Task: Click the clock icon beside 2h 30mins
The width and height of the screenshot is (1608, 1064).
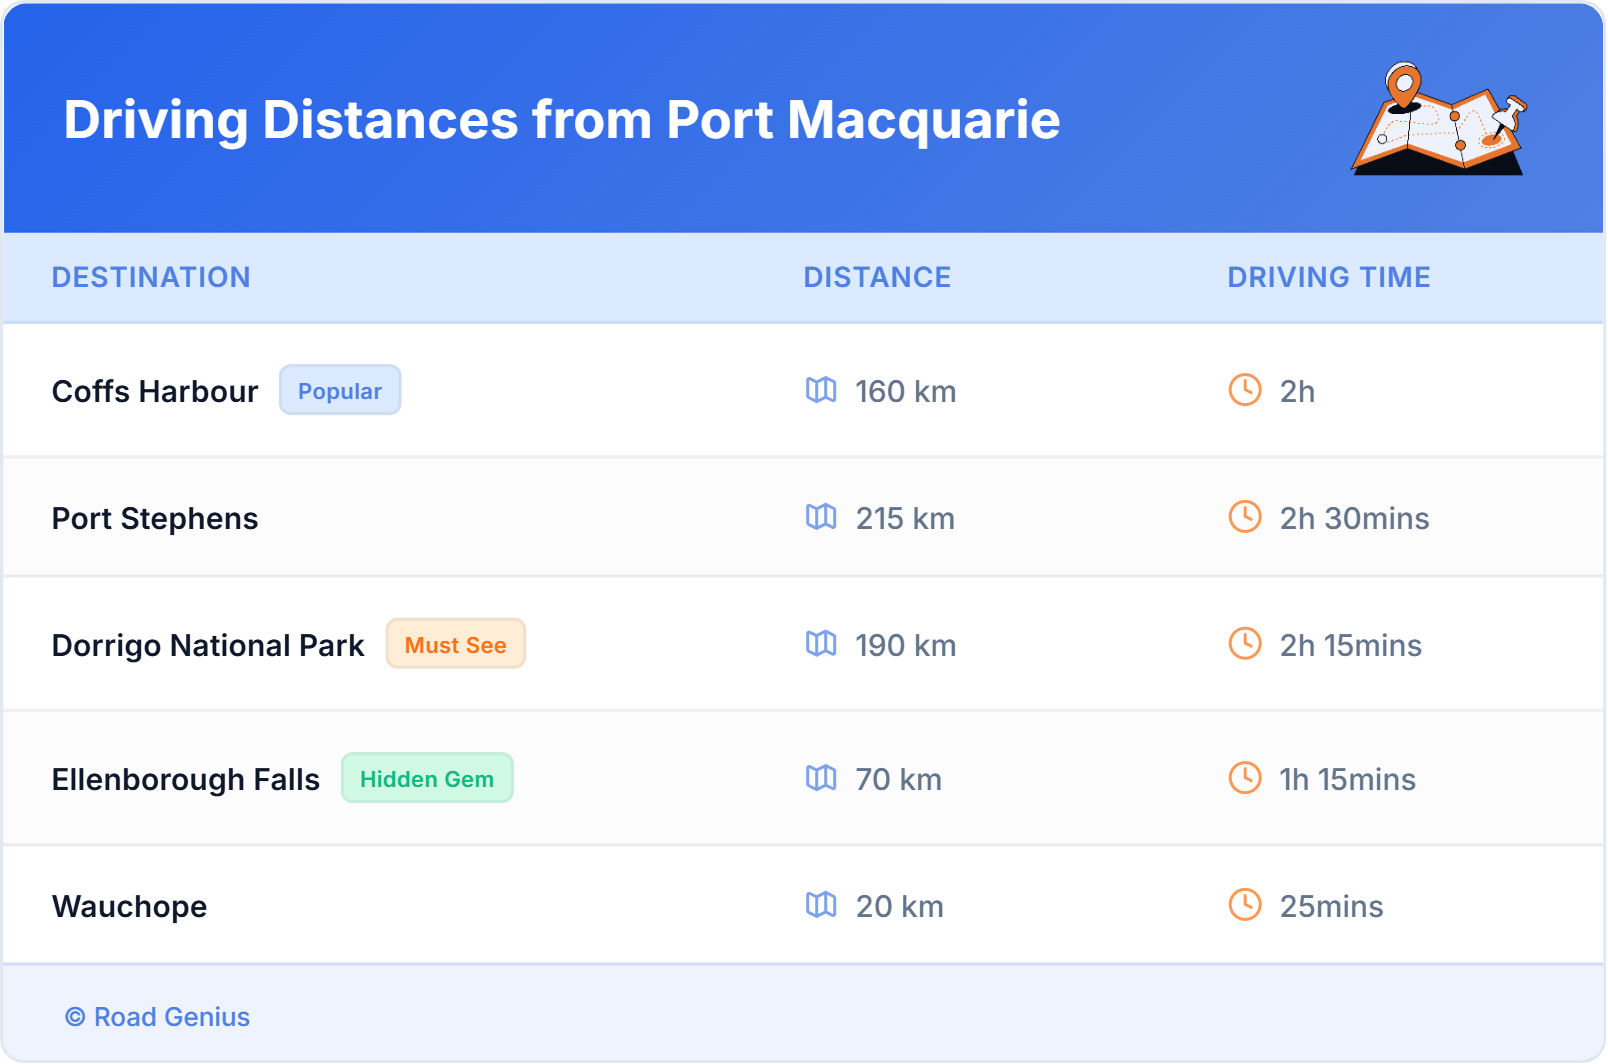Action: 1244,518
